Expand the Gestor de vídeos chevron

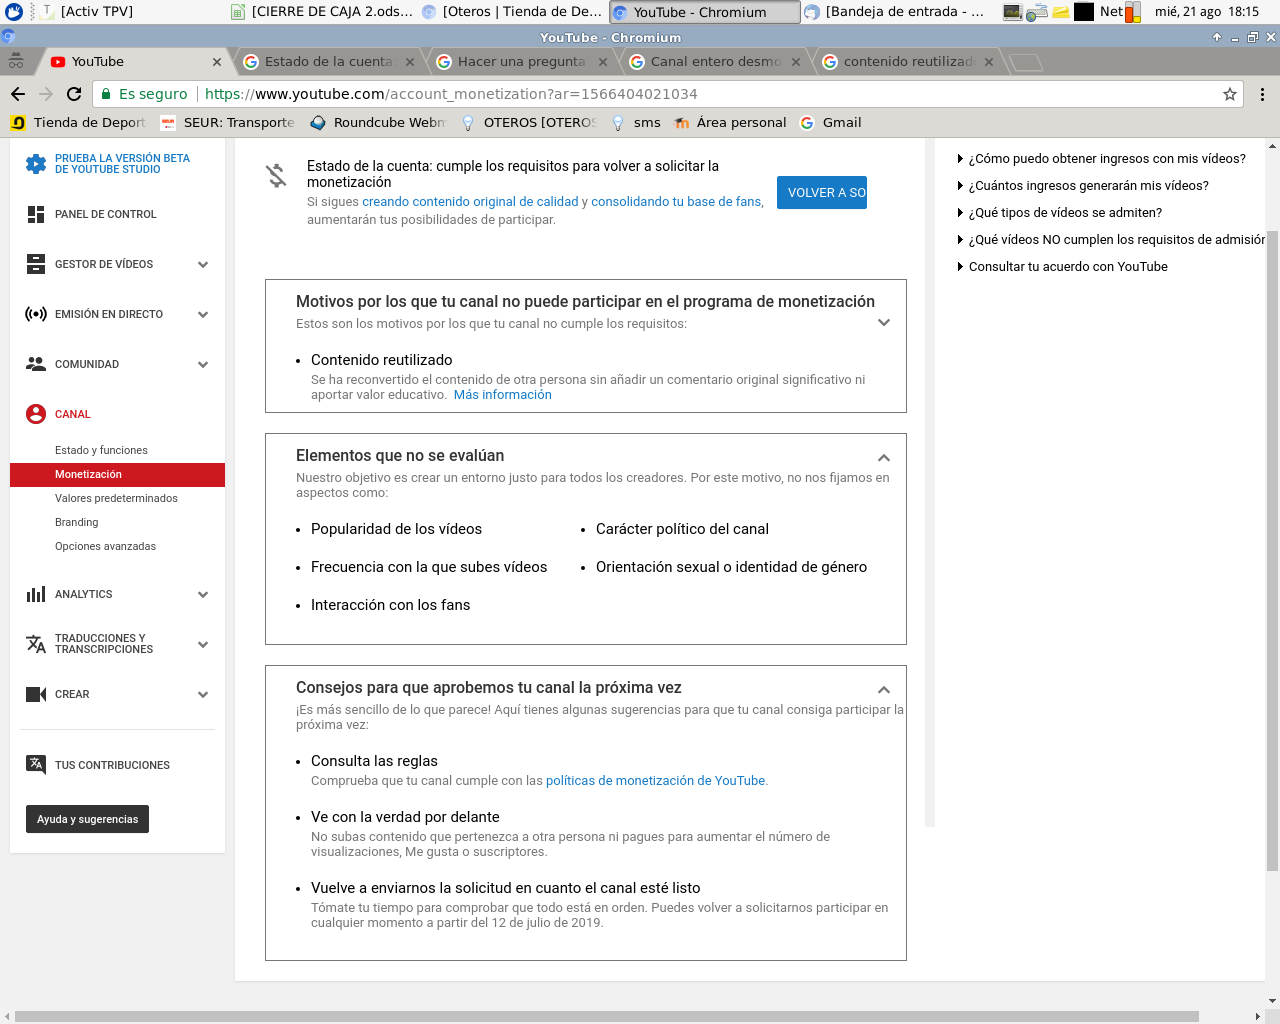pyautogui.click(x=203, y=265)
